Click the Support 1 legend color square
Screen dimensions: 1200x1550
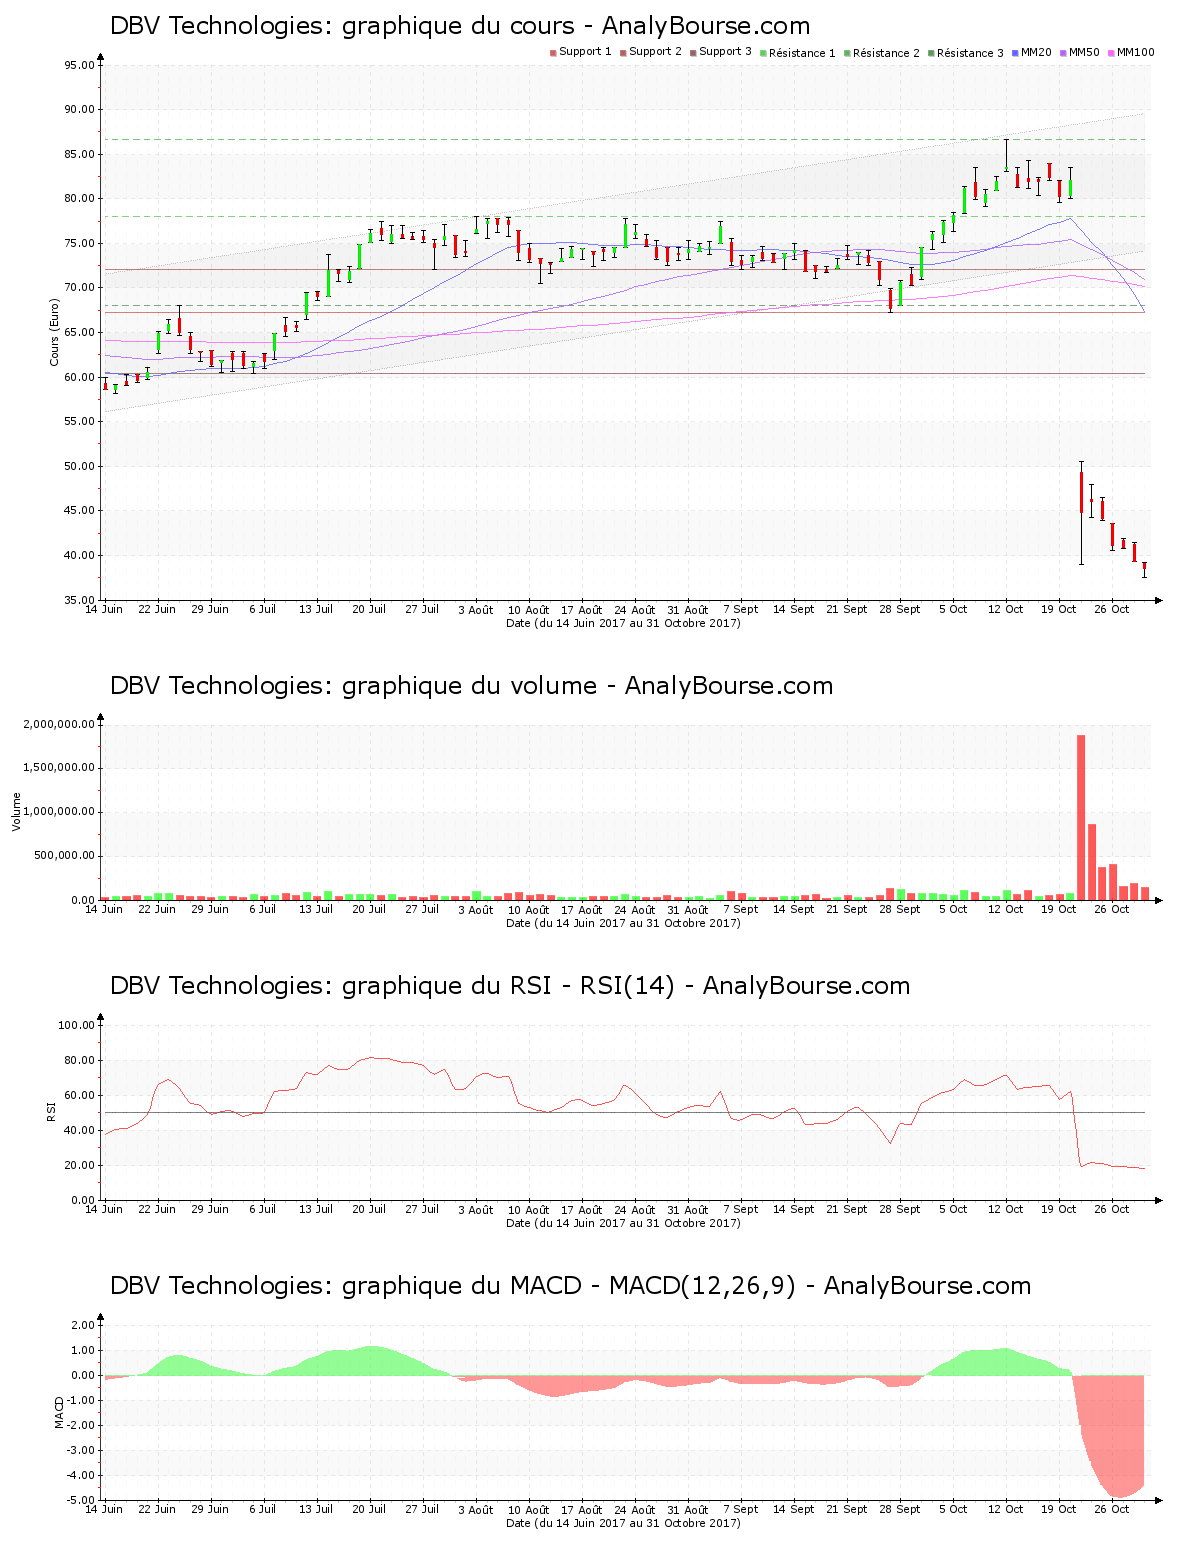click(x=553, y=53)
